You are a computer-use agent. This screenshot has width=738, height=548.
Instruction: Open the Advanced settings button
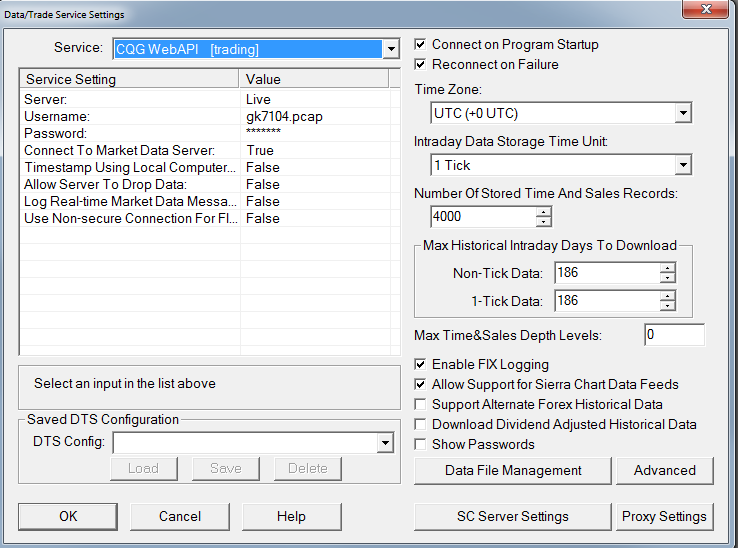pos(665,470)
